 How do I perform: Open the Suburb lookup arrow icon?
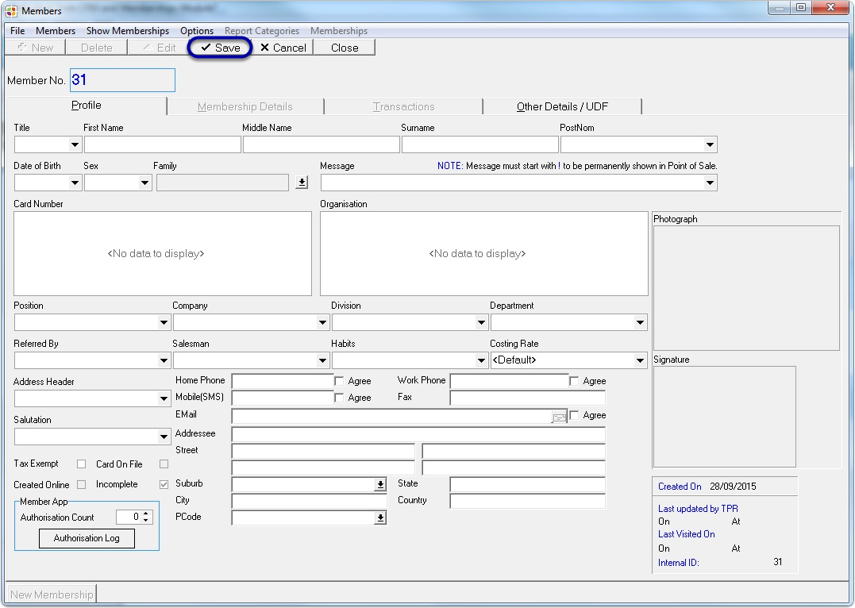pyautogui.click(x=381, y=483)
